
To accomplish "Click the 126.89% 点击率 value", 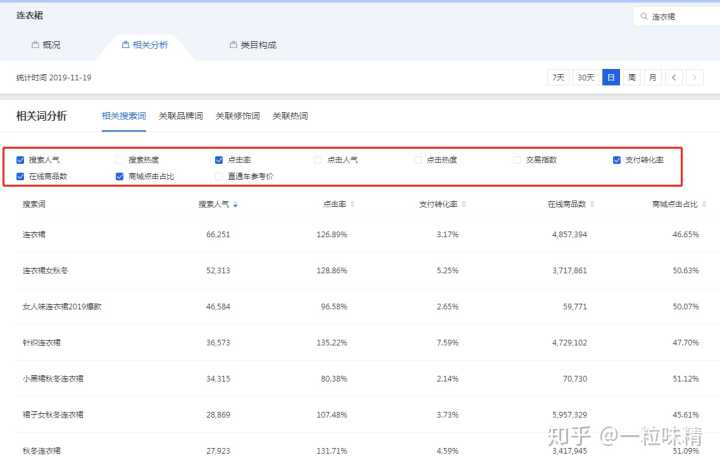I will 332,235.
